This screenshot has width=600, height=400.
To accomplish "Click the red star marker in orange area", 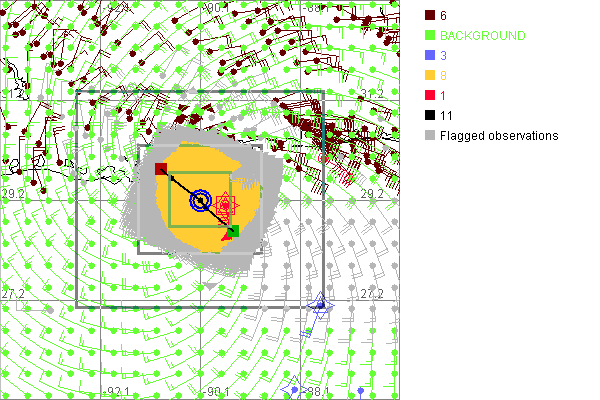I will [x=225, y=206].
